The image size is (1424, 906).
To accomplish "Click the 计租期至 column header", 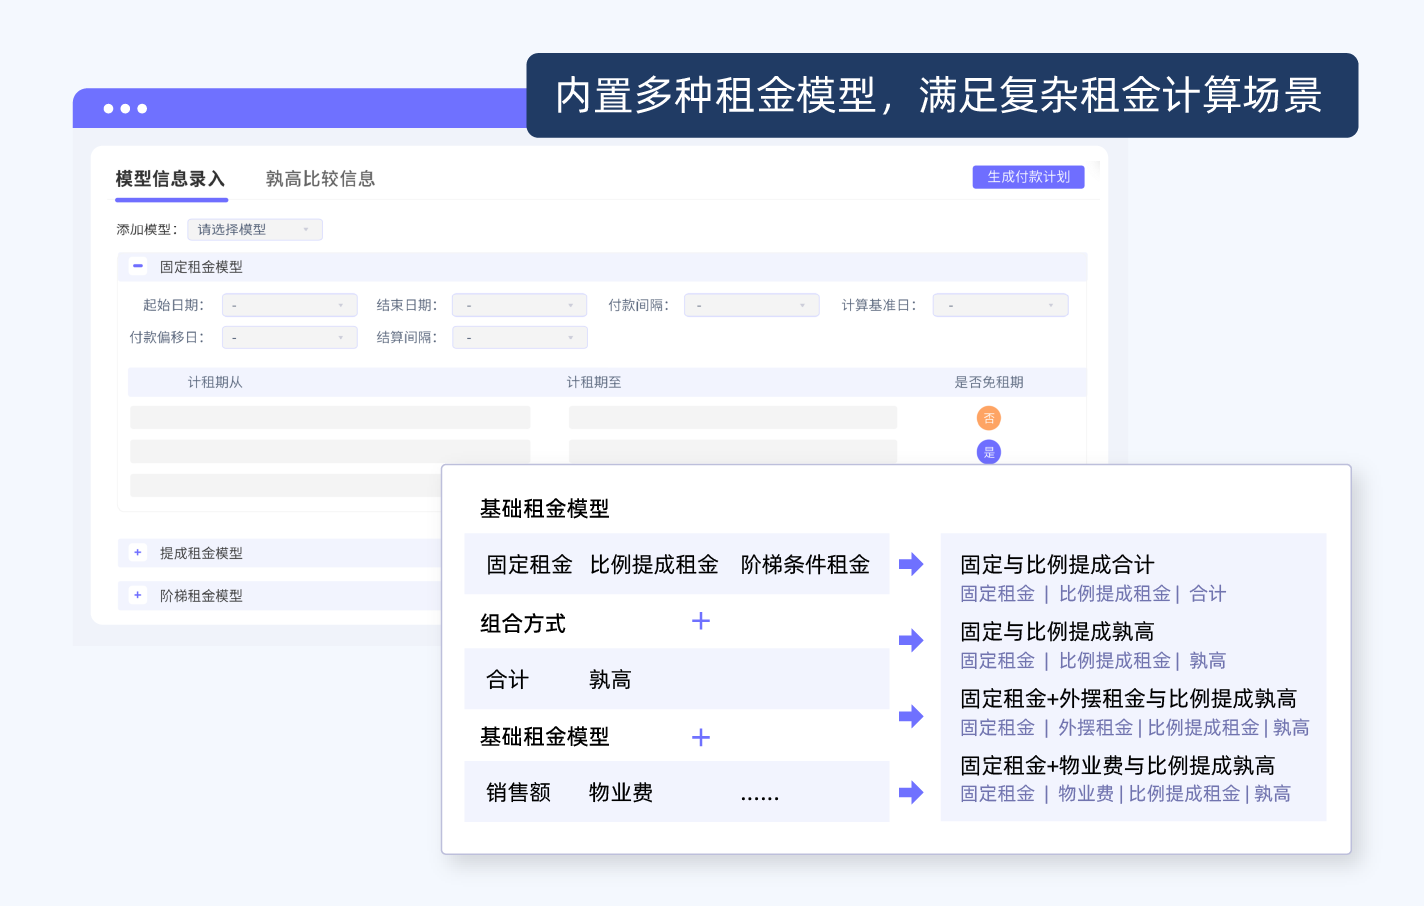I will 594,382.
